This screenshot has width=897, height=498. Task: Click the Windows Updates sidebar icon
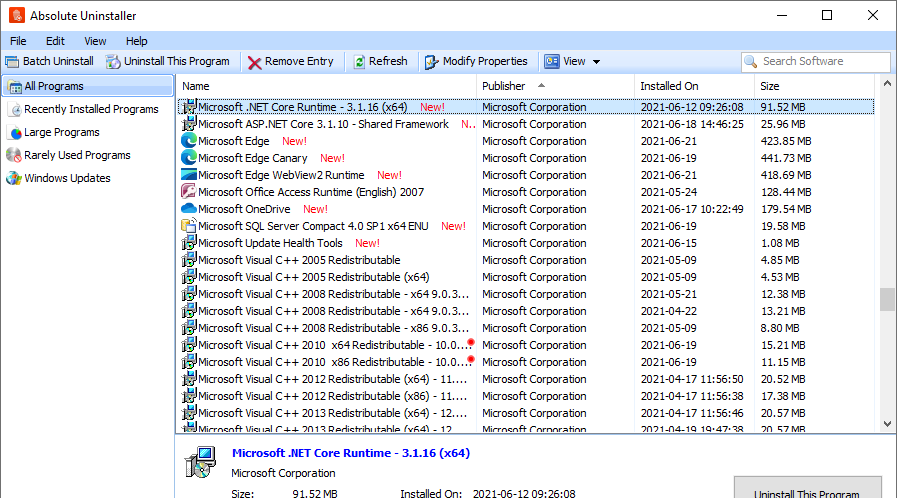point(14,178)
